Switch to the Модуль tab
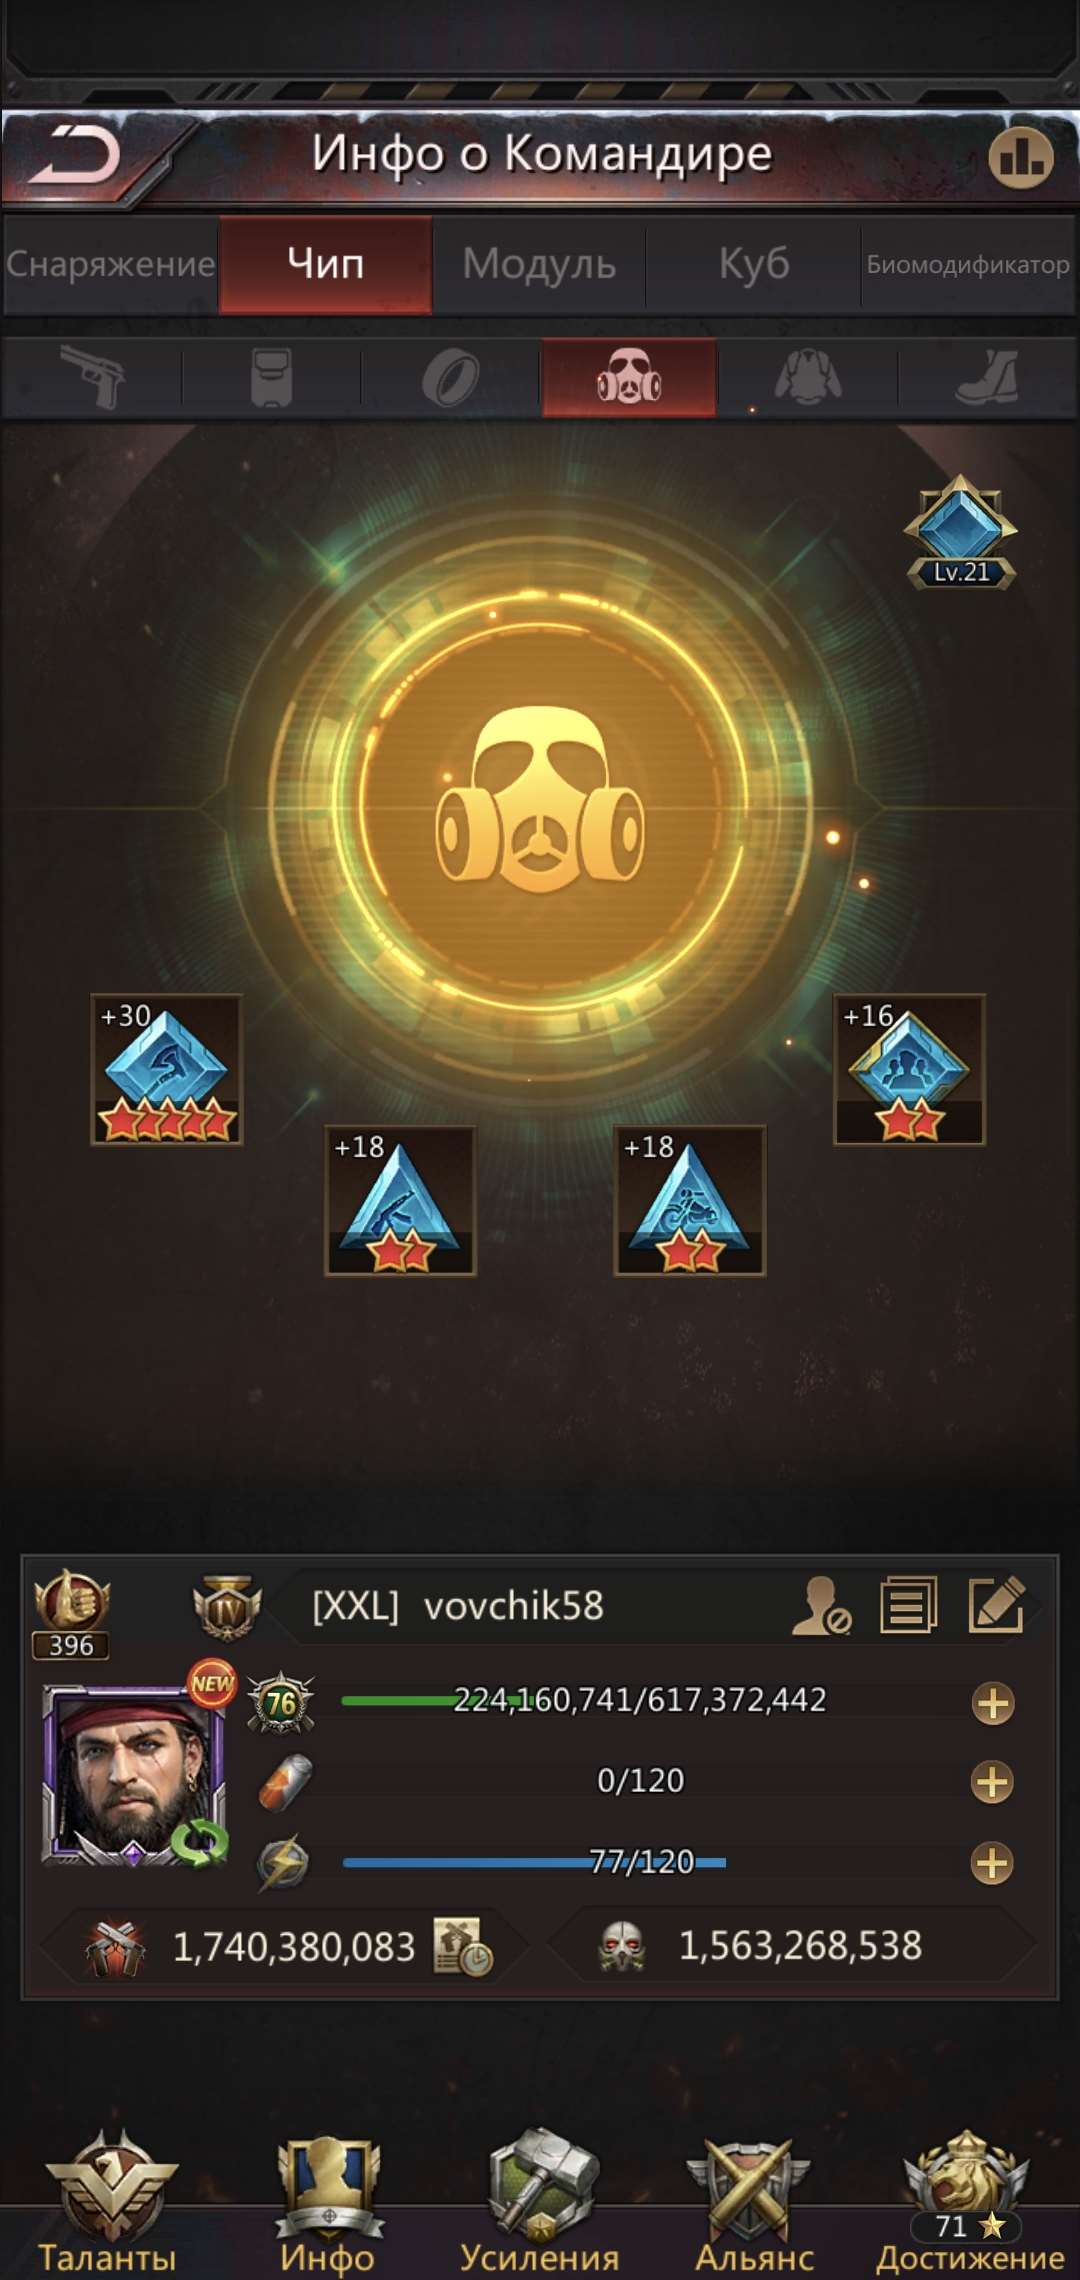This screenshot has height=2280, width=1080. (539, 265)
